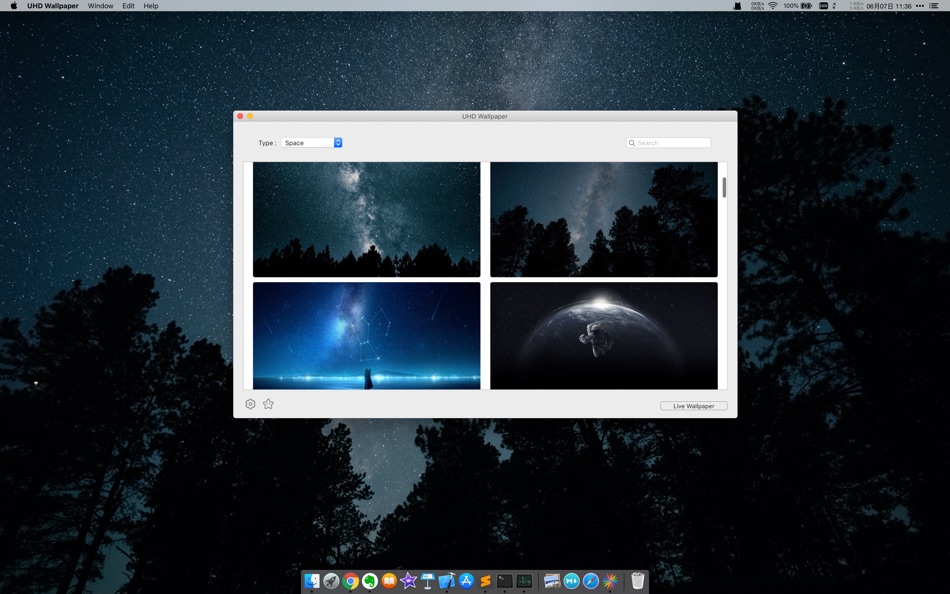The image size is (950, 594).
Task: Select the astronaut over Earth wallpaper
Action: (x=604, y=335)
